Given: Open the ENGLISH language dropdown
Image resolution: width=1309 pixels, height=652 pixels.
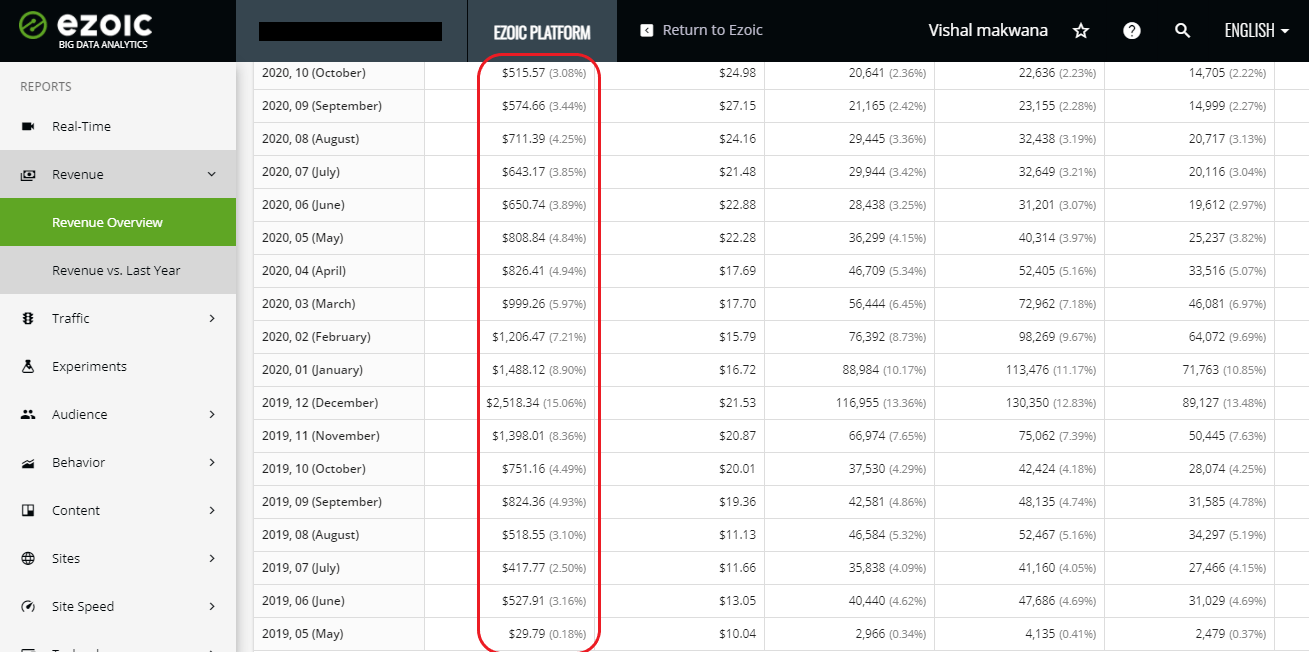Looking at the screenshot, I should [1256, 31].
